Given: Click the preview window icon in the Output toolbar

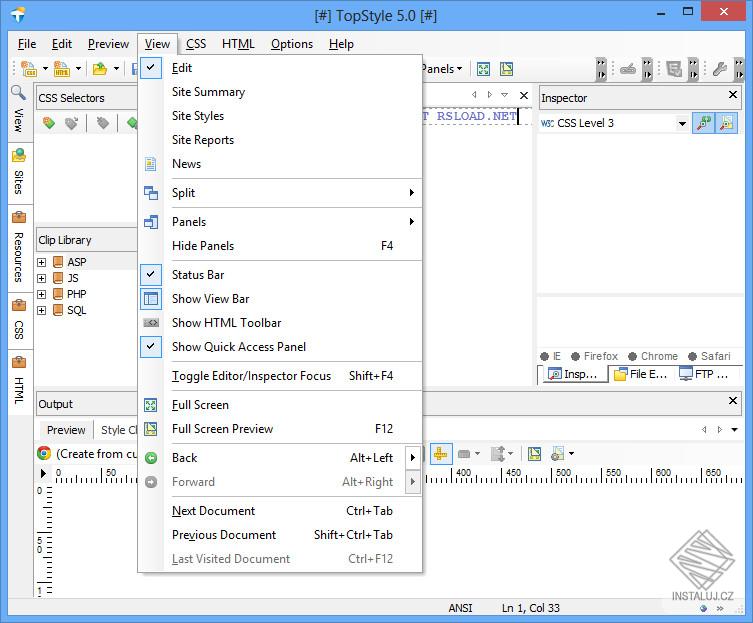Looking at the screenshot, I should 534,453.
